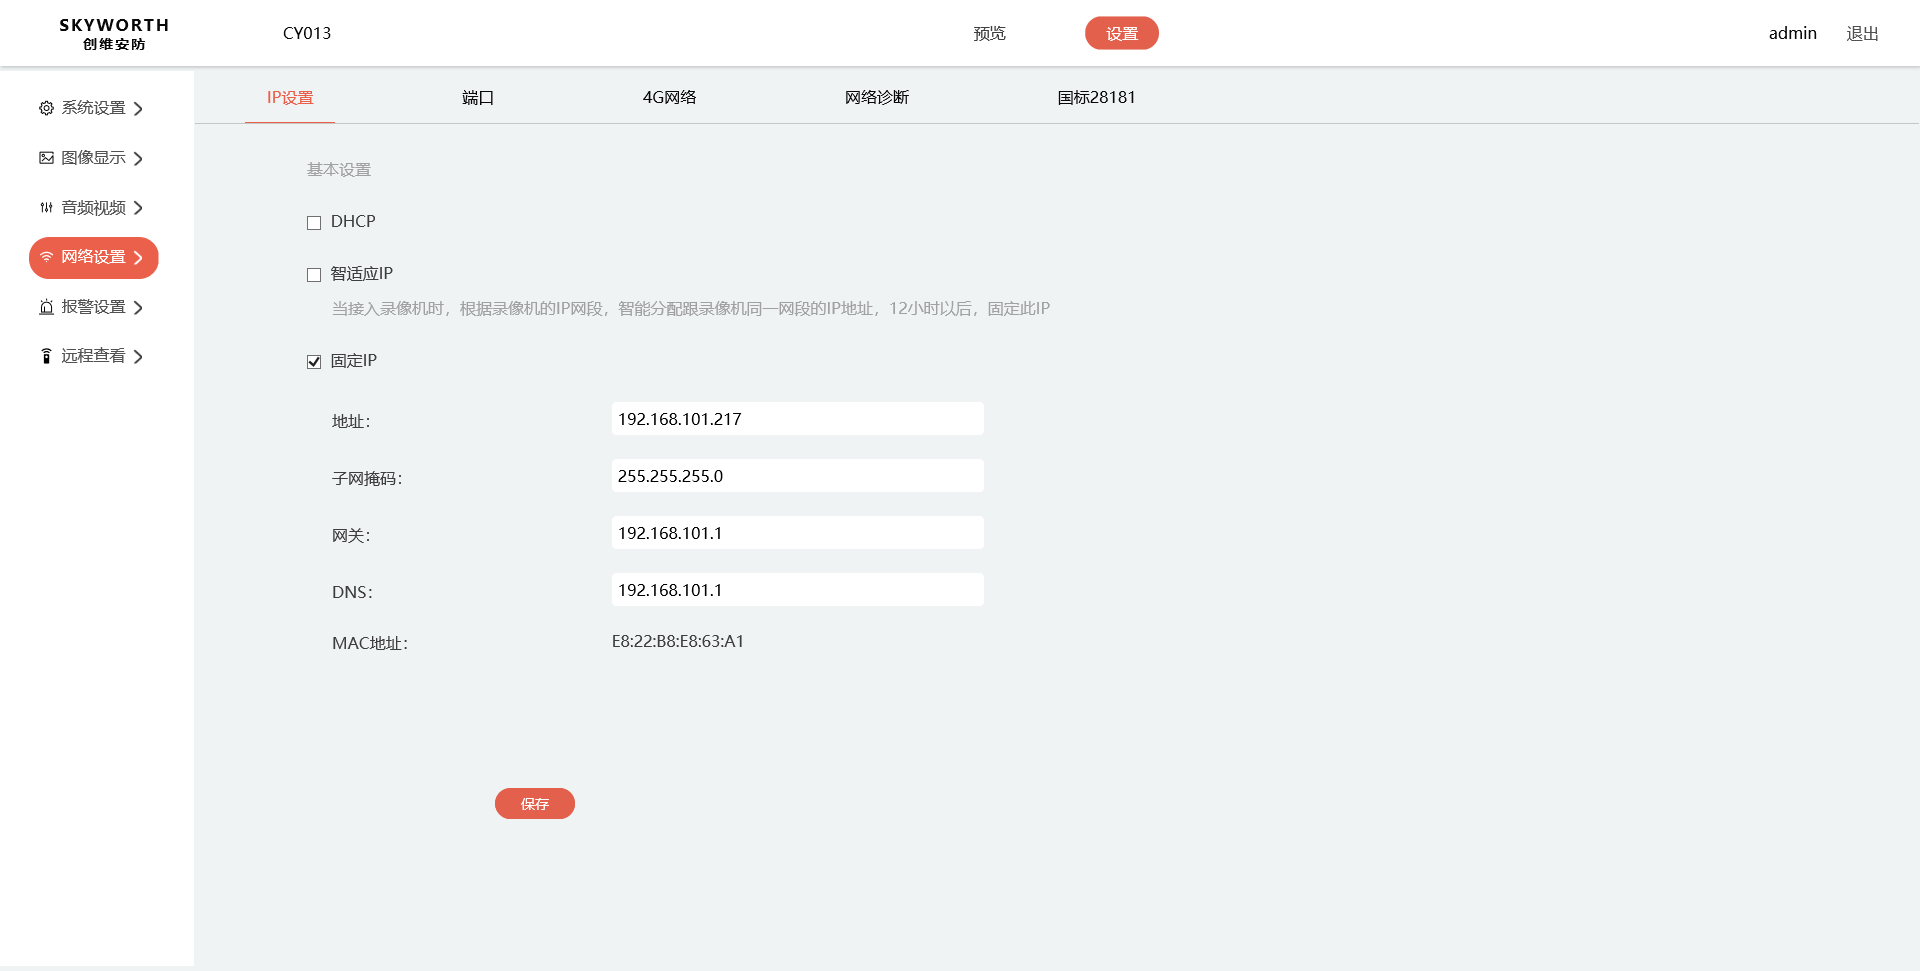Click the picture icon beside 图像显示
Image resolution: width=1920 pixels, height=971 pixels.
coord(46,158)
